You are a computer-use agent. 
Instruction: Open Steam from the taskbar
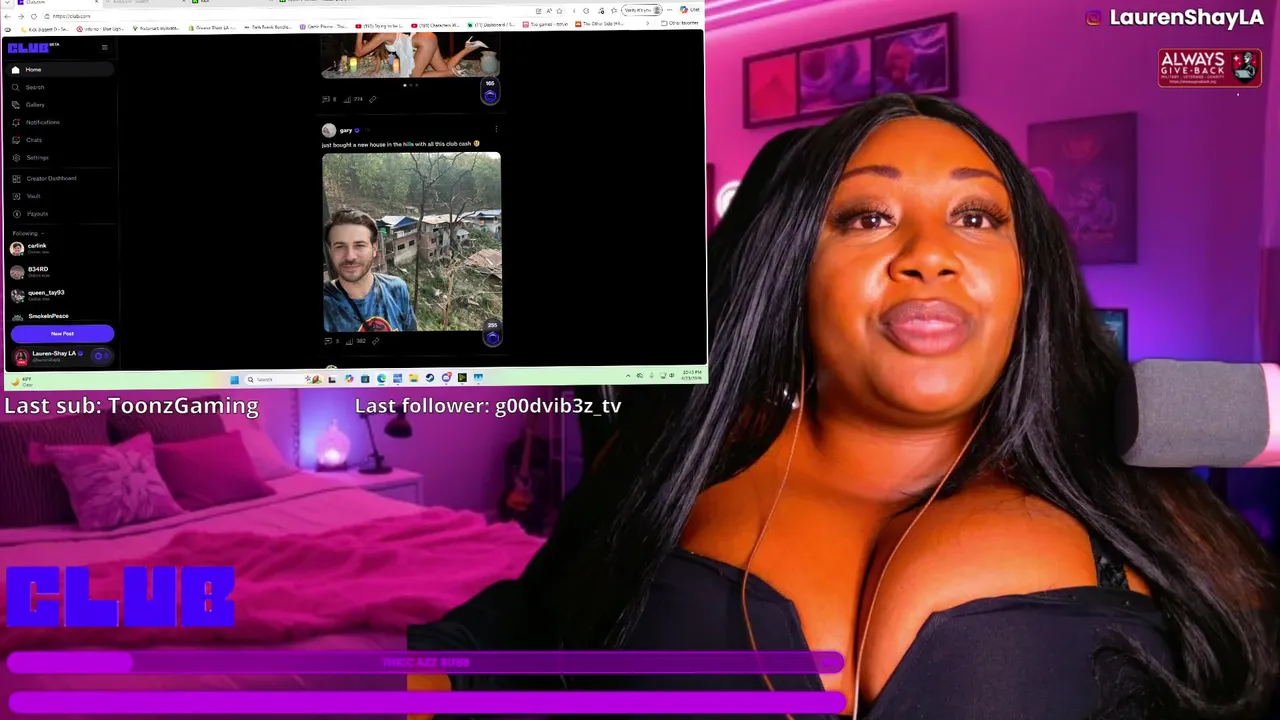tap(430, 379)
